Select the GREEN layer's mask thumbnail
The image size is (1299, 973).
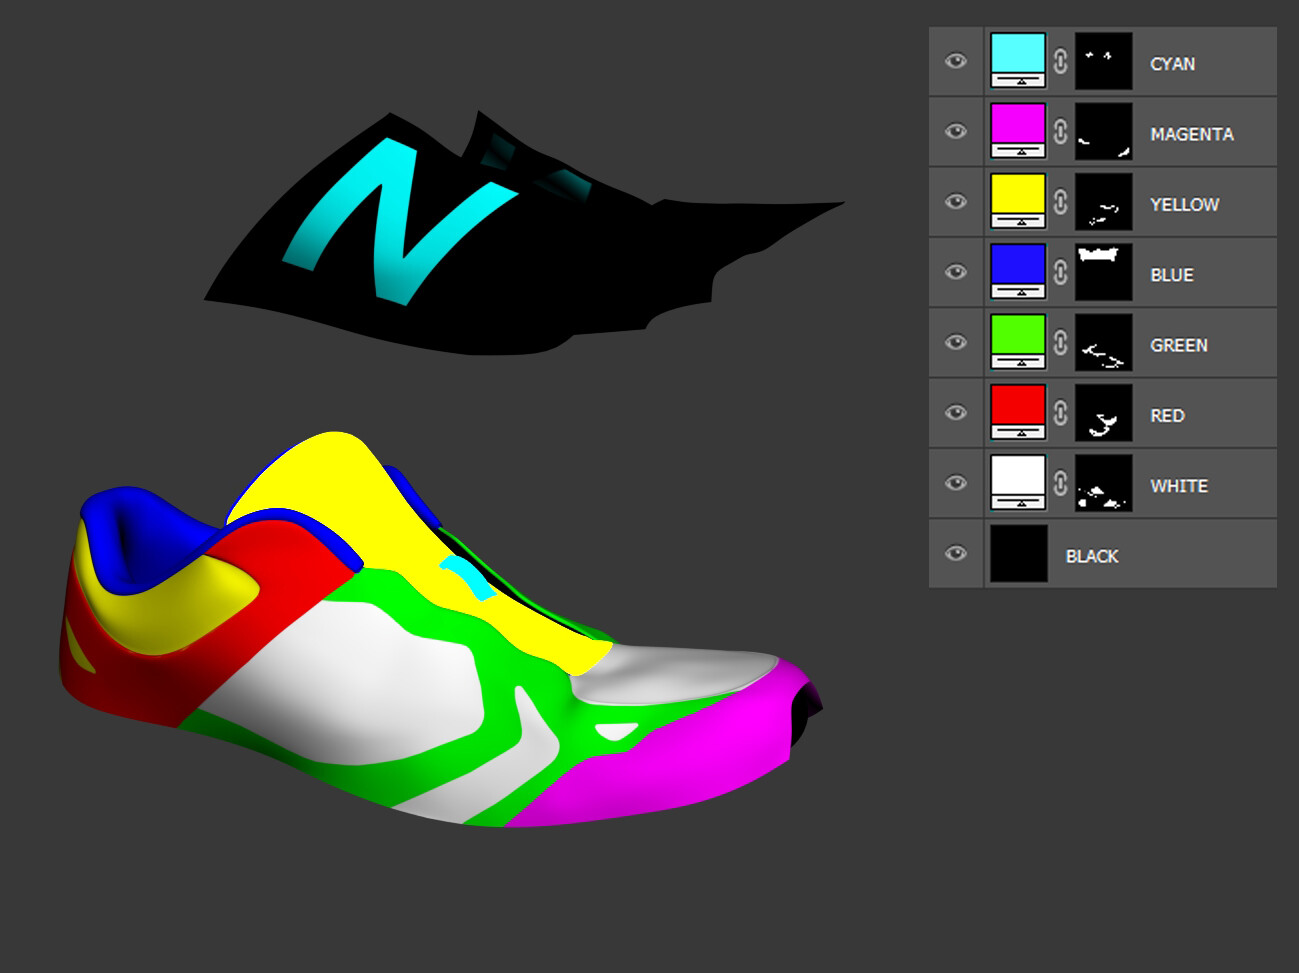point(1104,342)
